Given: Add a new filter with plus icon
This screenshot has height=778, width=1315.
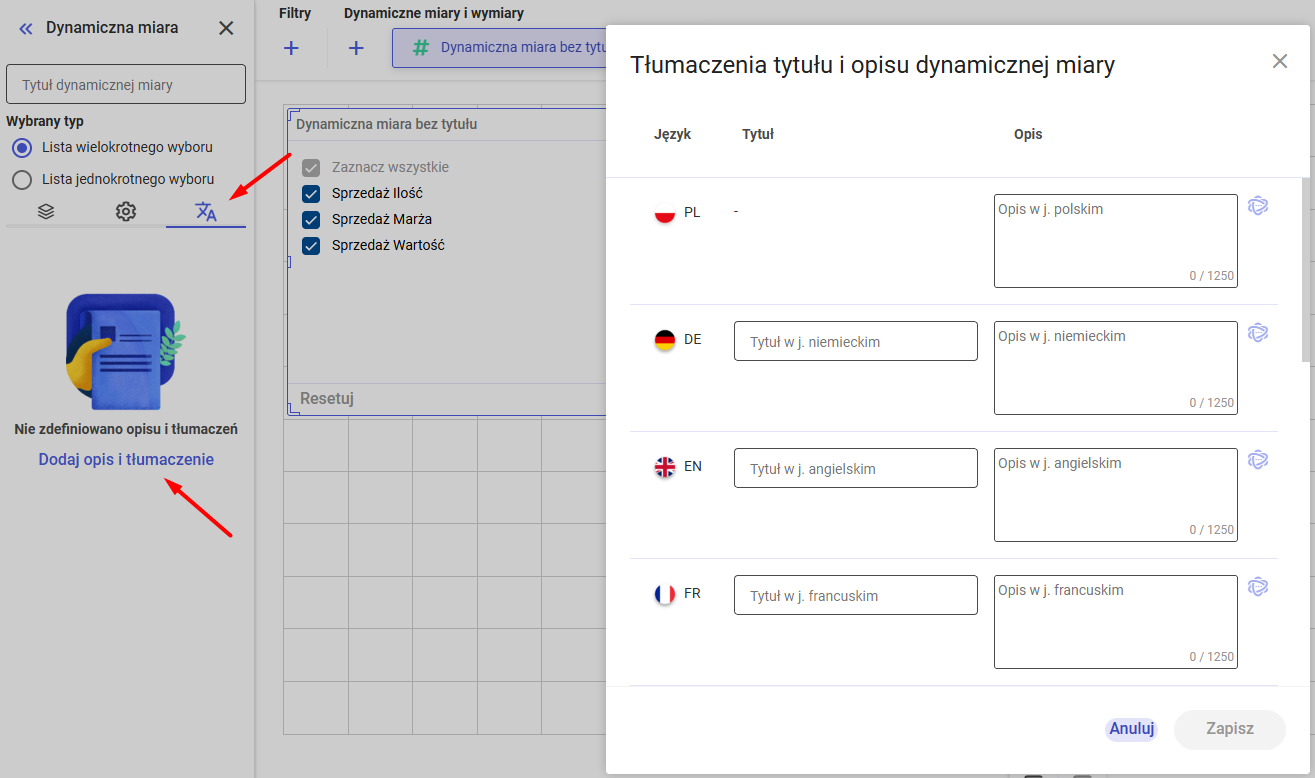Looking at the screenshot, I should pyautogui.click(x=291, y=48).
